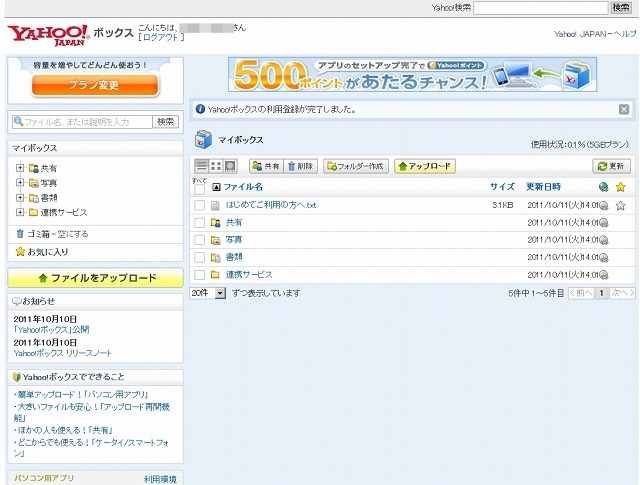Click the 500ポイント banner ad
Viewport: 640px width, 485px height.
(412, 74)
